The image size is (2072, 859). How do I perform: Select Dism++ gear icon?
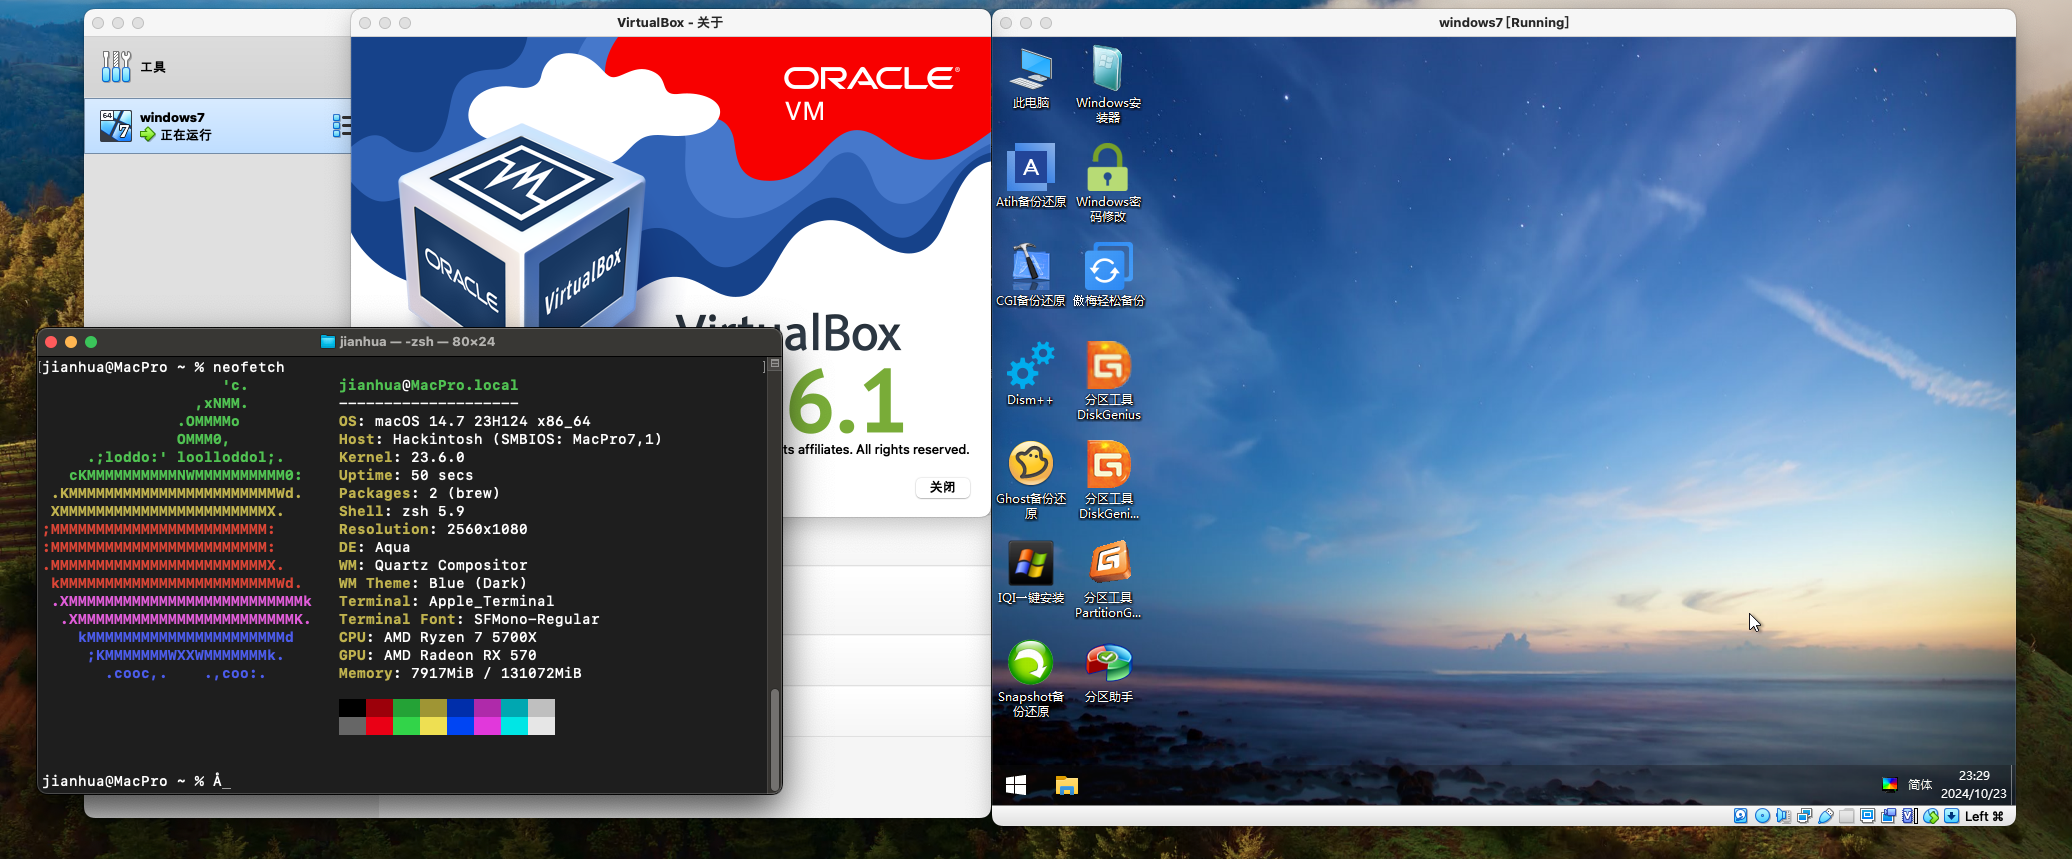click(1031, 374)
